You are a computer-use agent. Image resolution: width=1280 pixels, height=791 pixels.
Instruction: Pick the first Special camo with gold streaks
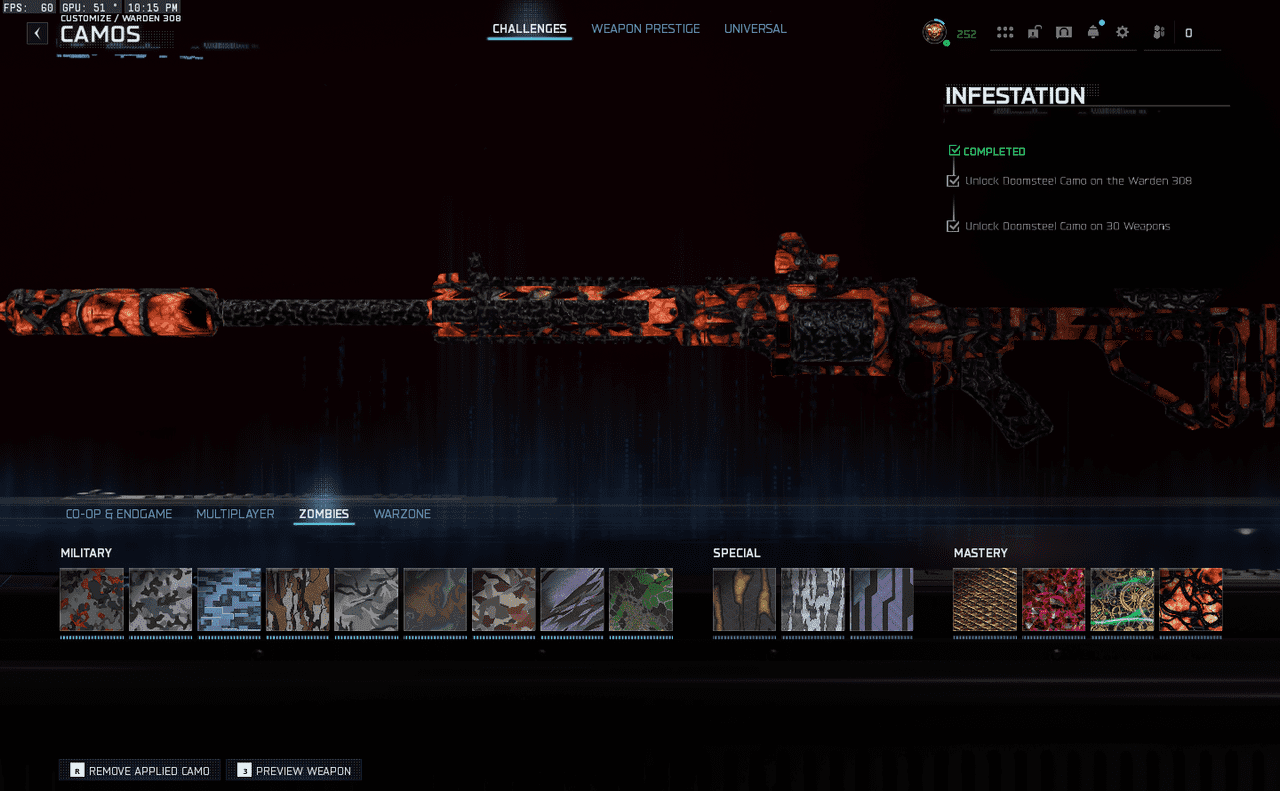pyautogui.click(x=744, y=600)
